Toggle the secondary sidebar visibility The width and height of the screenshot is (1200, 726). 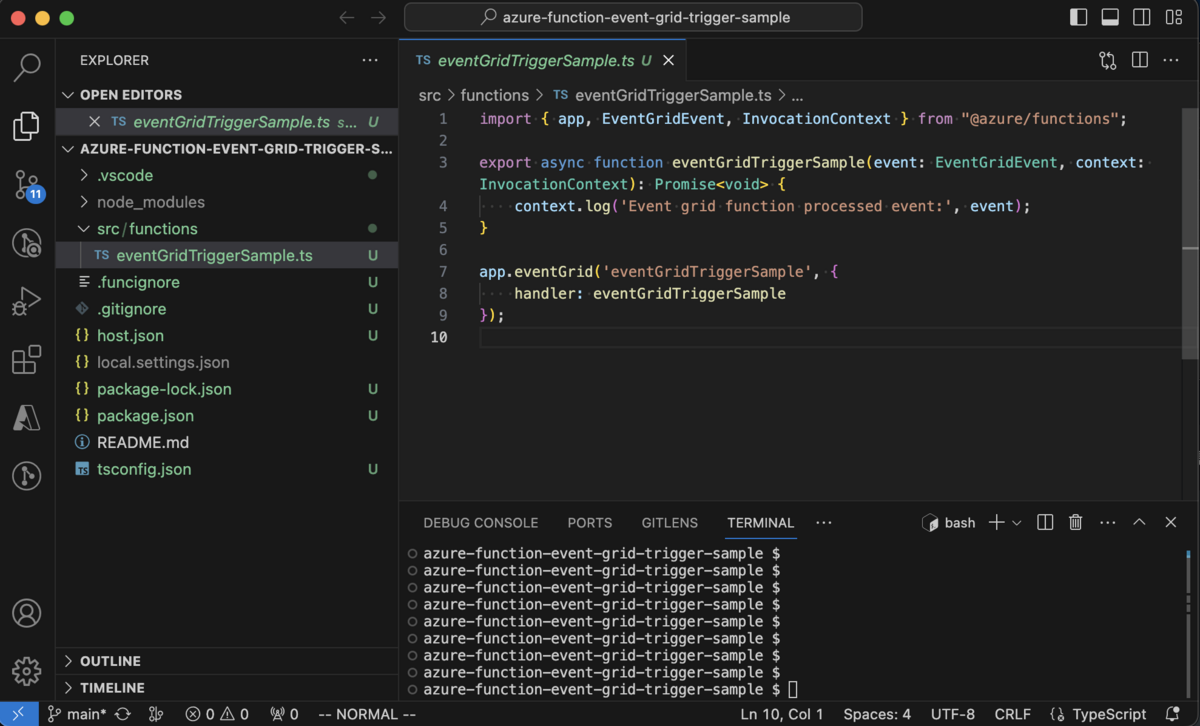tap(1139, 17)
